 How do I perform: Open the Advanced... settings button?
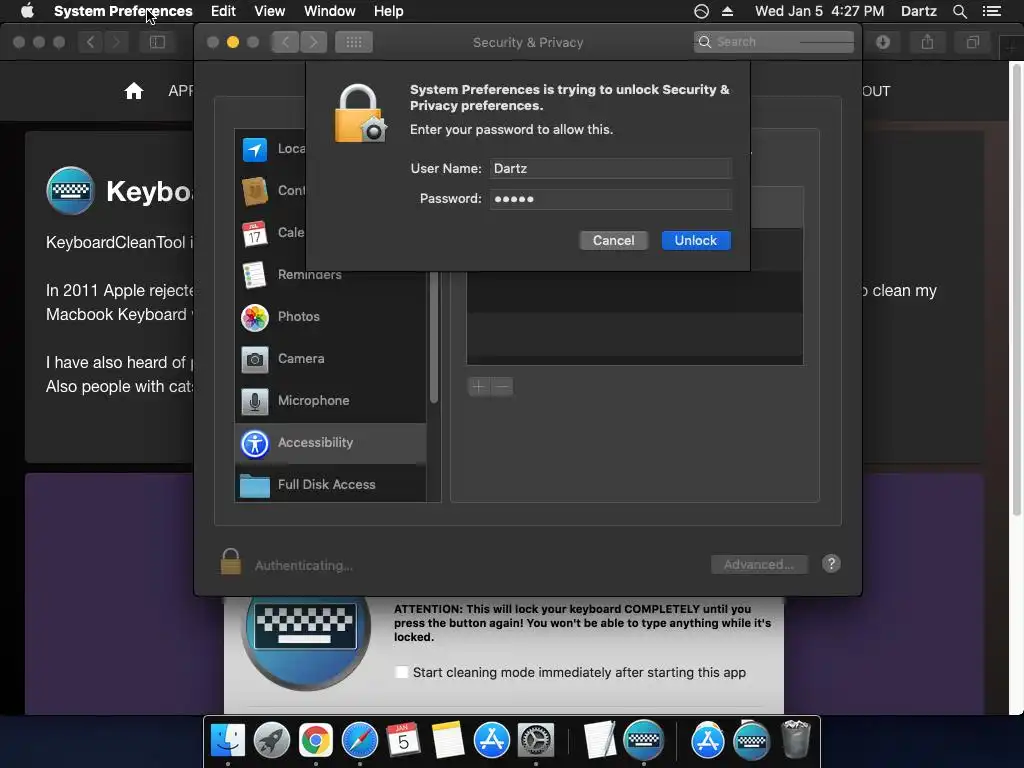point(759,564)
